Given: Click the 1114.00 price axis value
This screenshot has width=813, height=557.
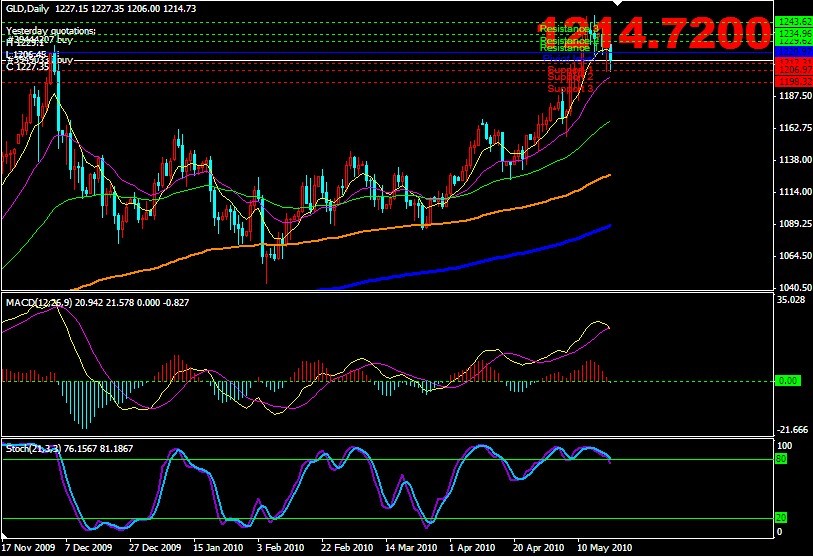Looking at the screenshot, I should [x=795, y=192].
